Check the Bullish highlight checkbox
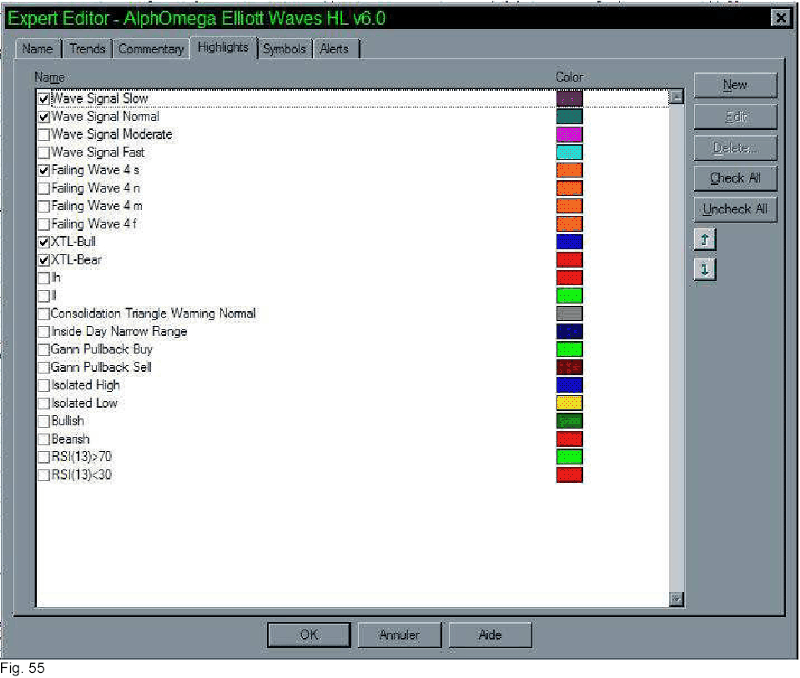The image size is (800, 678). click(44, 421)
